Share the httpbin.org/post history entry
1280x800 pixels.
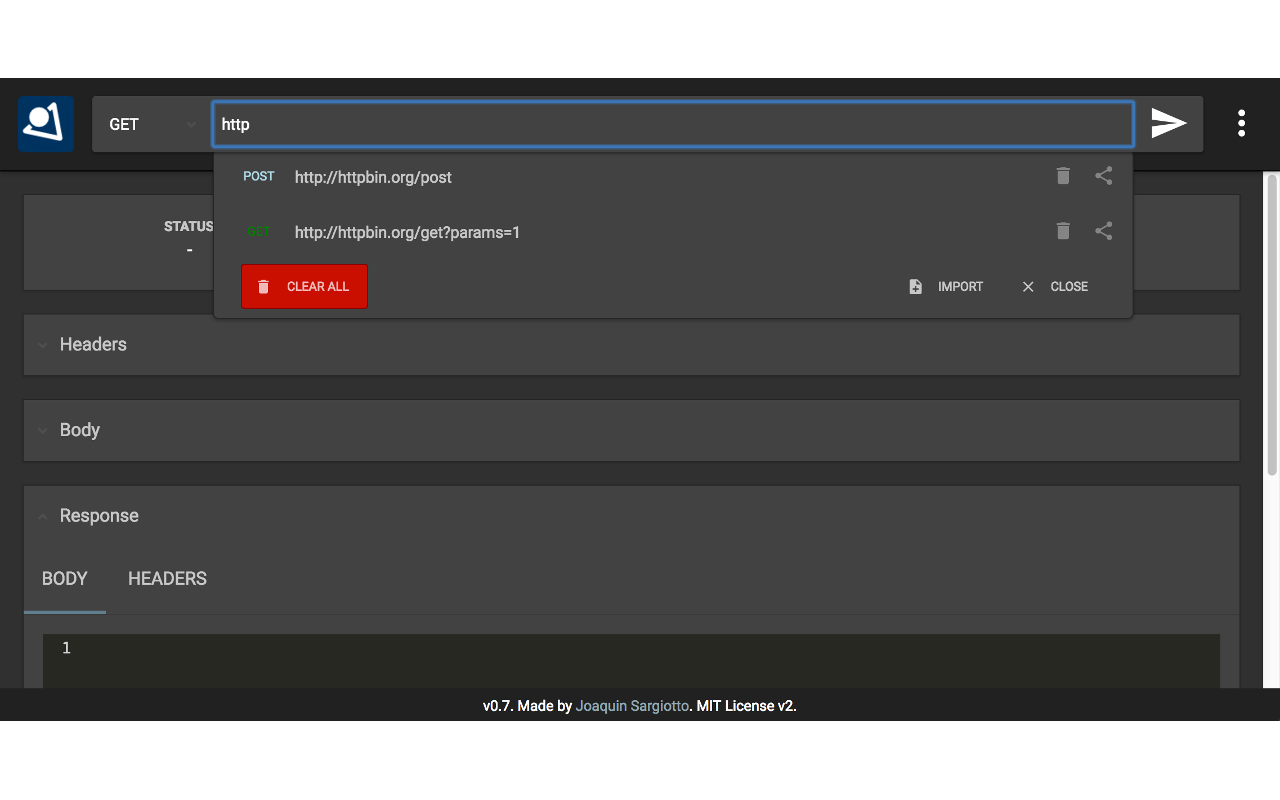[x=1103, y=176]
